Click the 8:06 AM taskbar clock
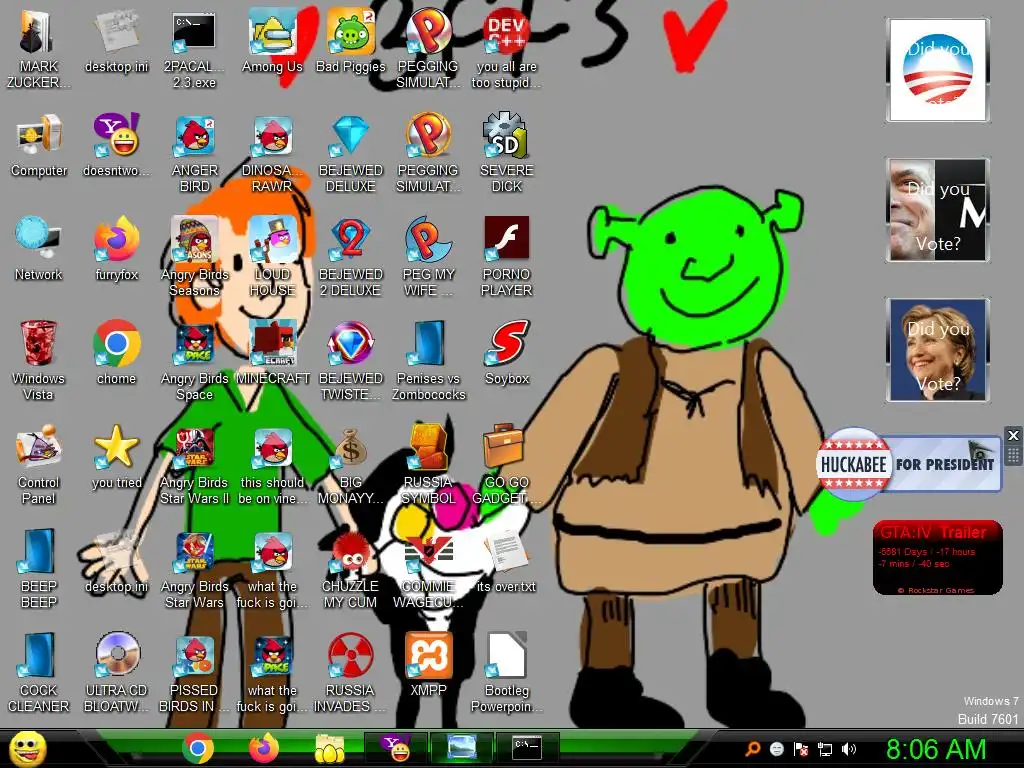 [936, 749]
